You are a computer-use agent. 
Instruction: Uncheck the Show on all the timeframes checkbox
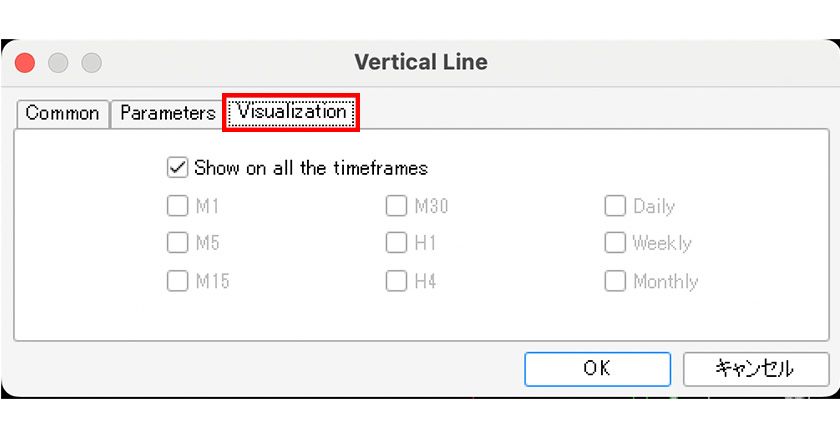(x=178, y=168)
